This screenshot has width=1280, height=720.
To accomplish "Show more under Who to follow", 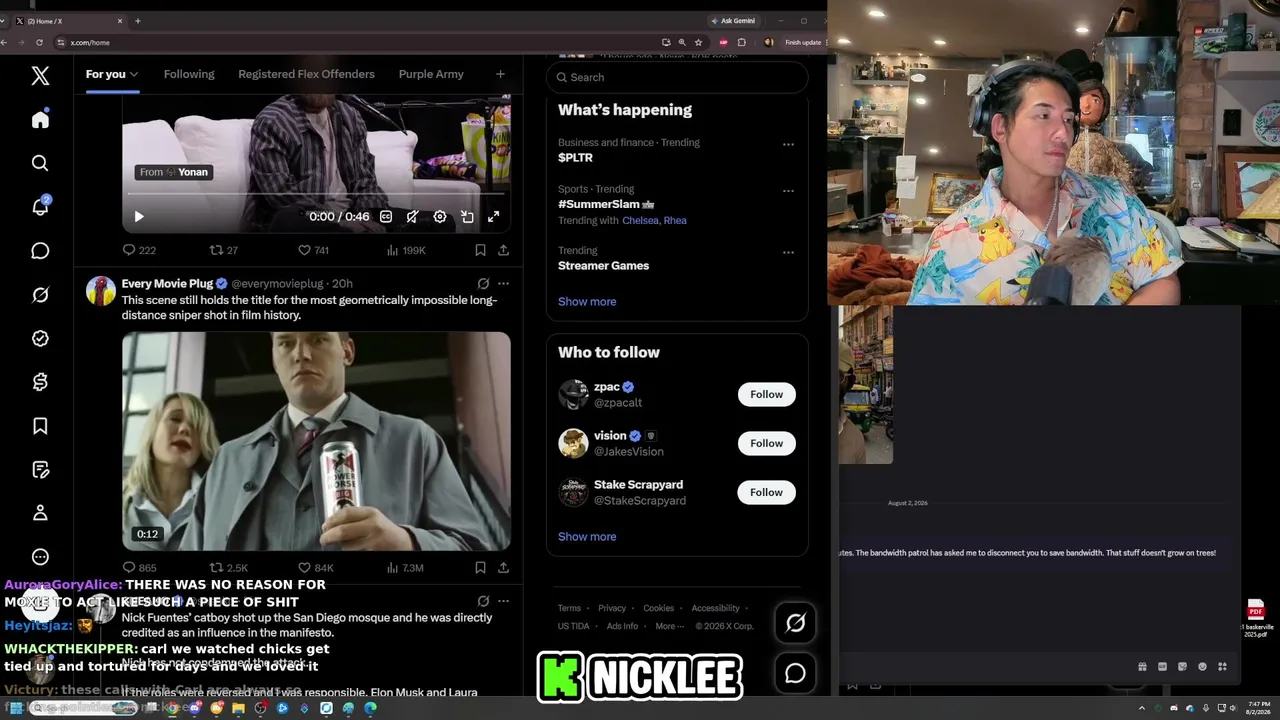I will pos(587,537).
